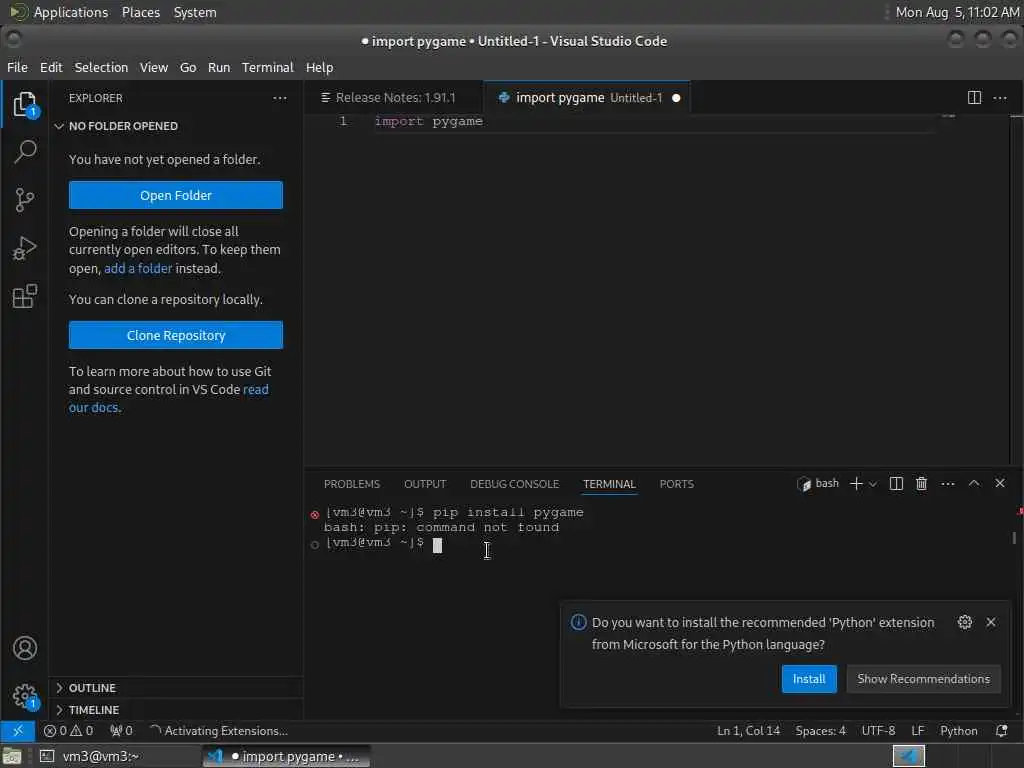Open the File menu

coord(17,67)
